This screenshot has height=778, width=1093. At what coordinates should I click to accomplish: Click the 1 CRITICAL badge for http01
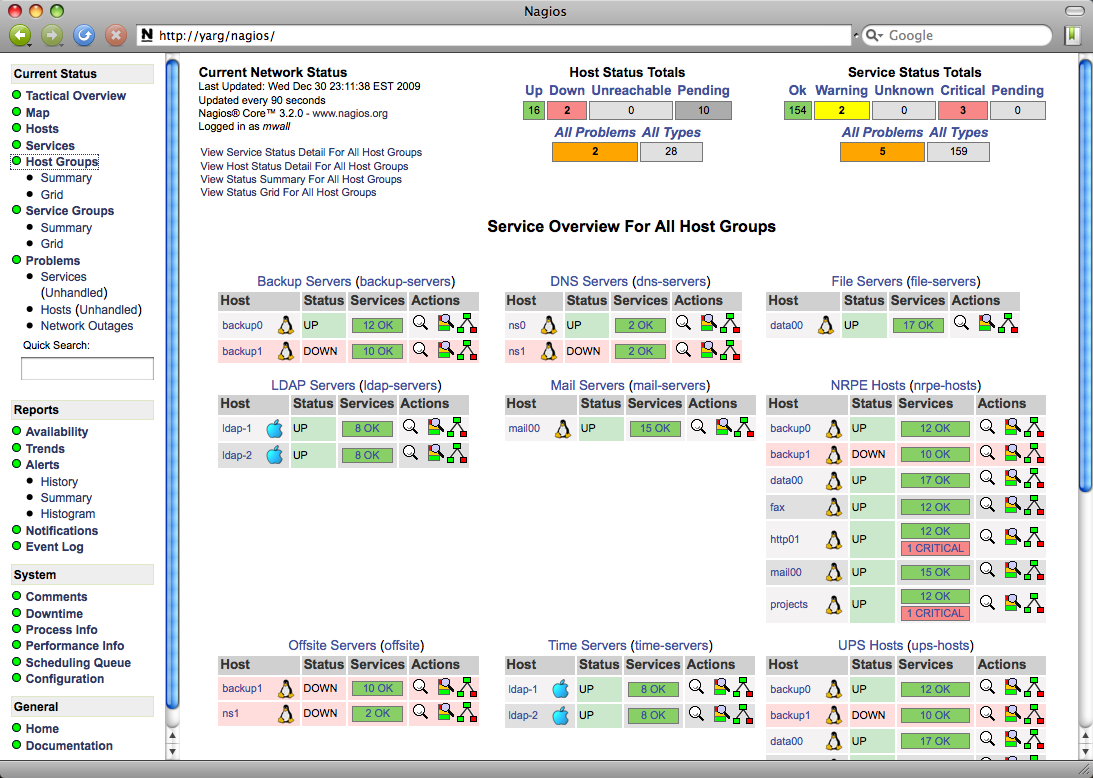935,548
